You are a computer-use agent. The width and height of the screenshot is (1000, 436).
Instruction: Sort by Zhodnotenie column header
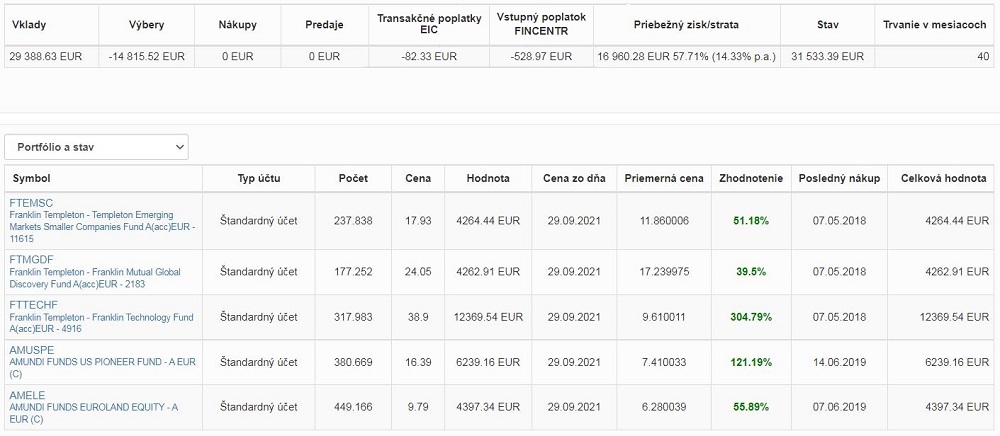(x=751, y=178)
